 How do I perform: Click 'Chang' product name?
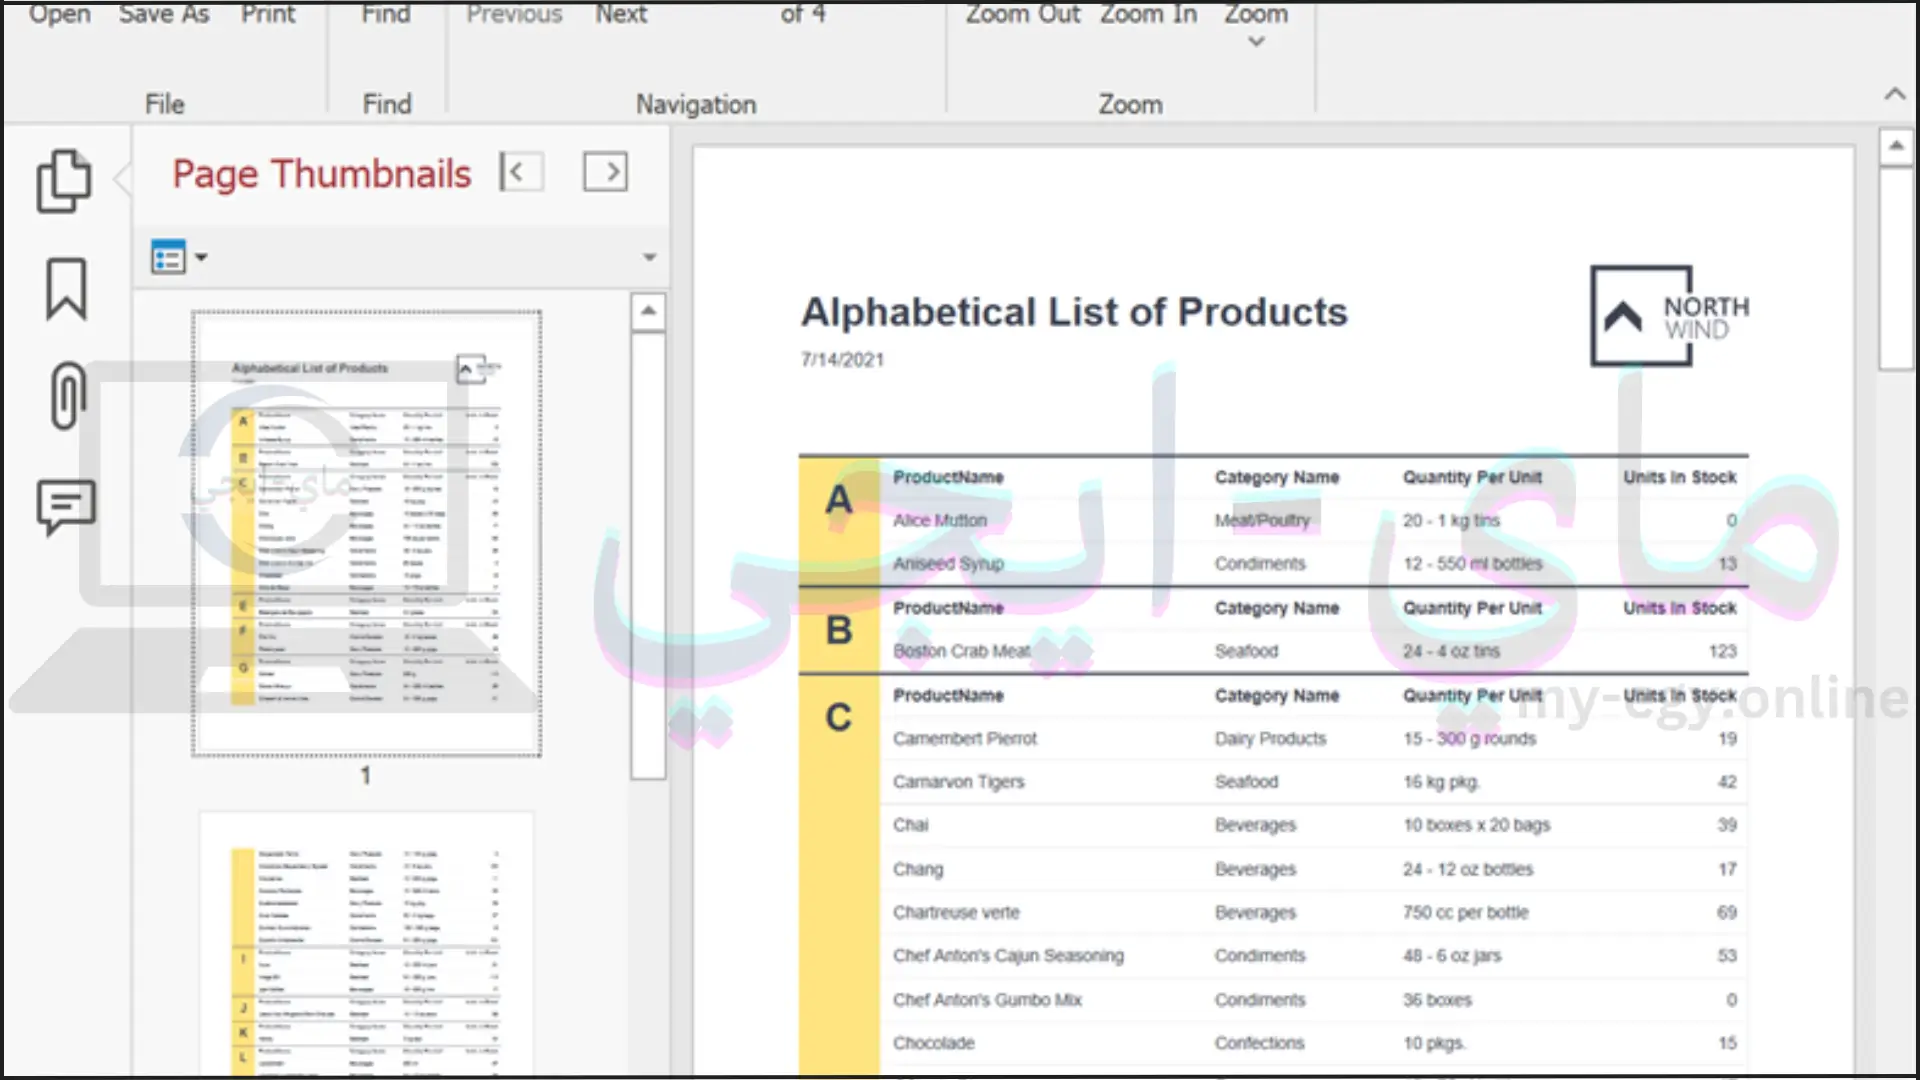click(917, 869)
